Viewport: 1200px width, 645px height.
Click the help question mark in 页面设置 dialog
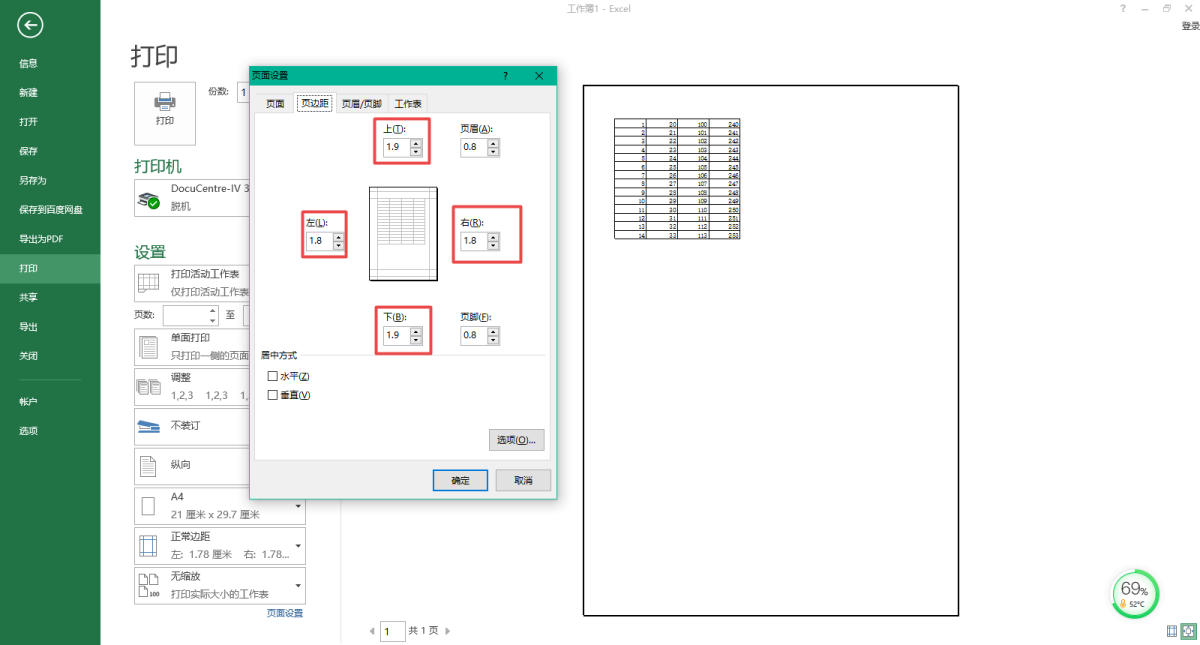point(505,76)
